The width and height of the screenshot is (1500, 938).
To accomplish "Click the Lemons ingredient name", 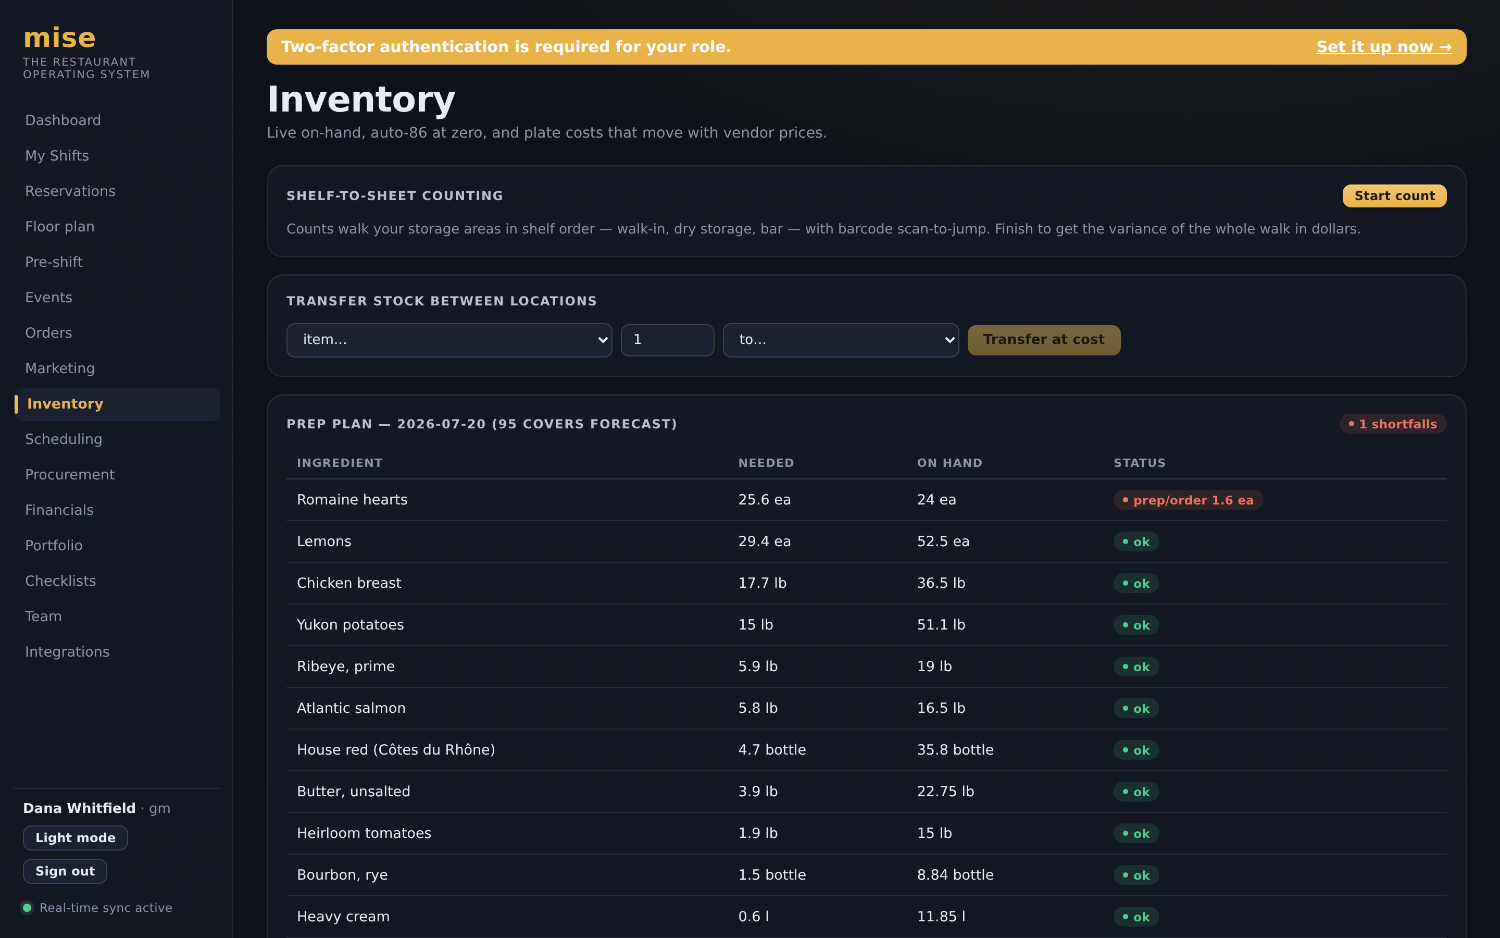I will (x=324, y=542).
